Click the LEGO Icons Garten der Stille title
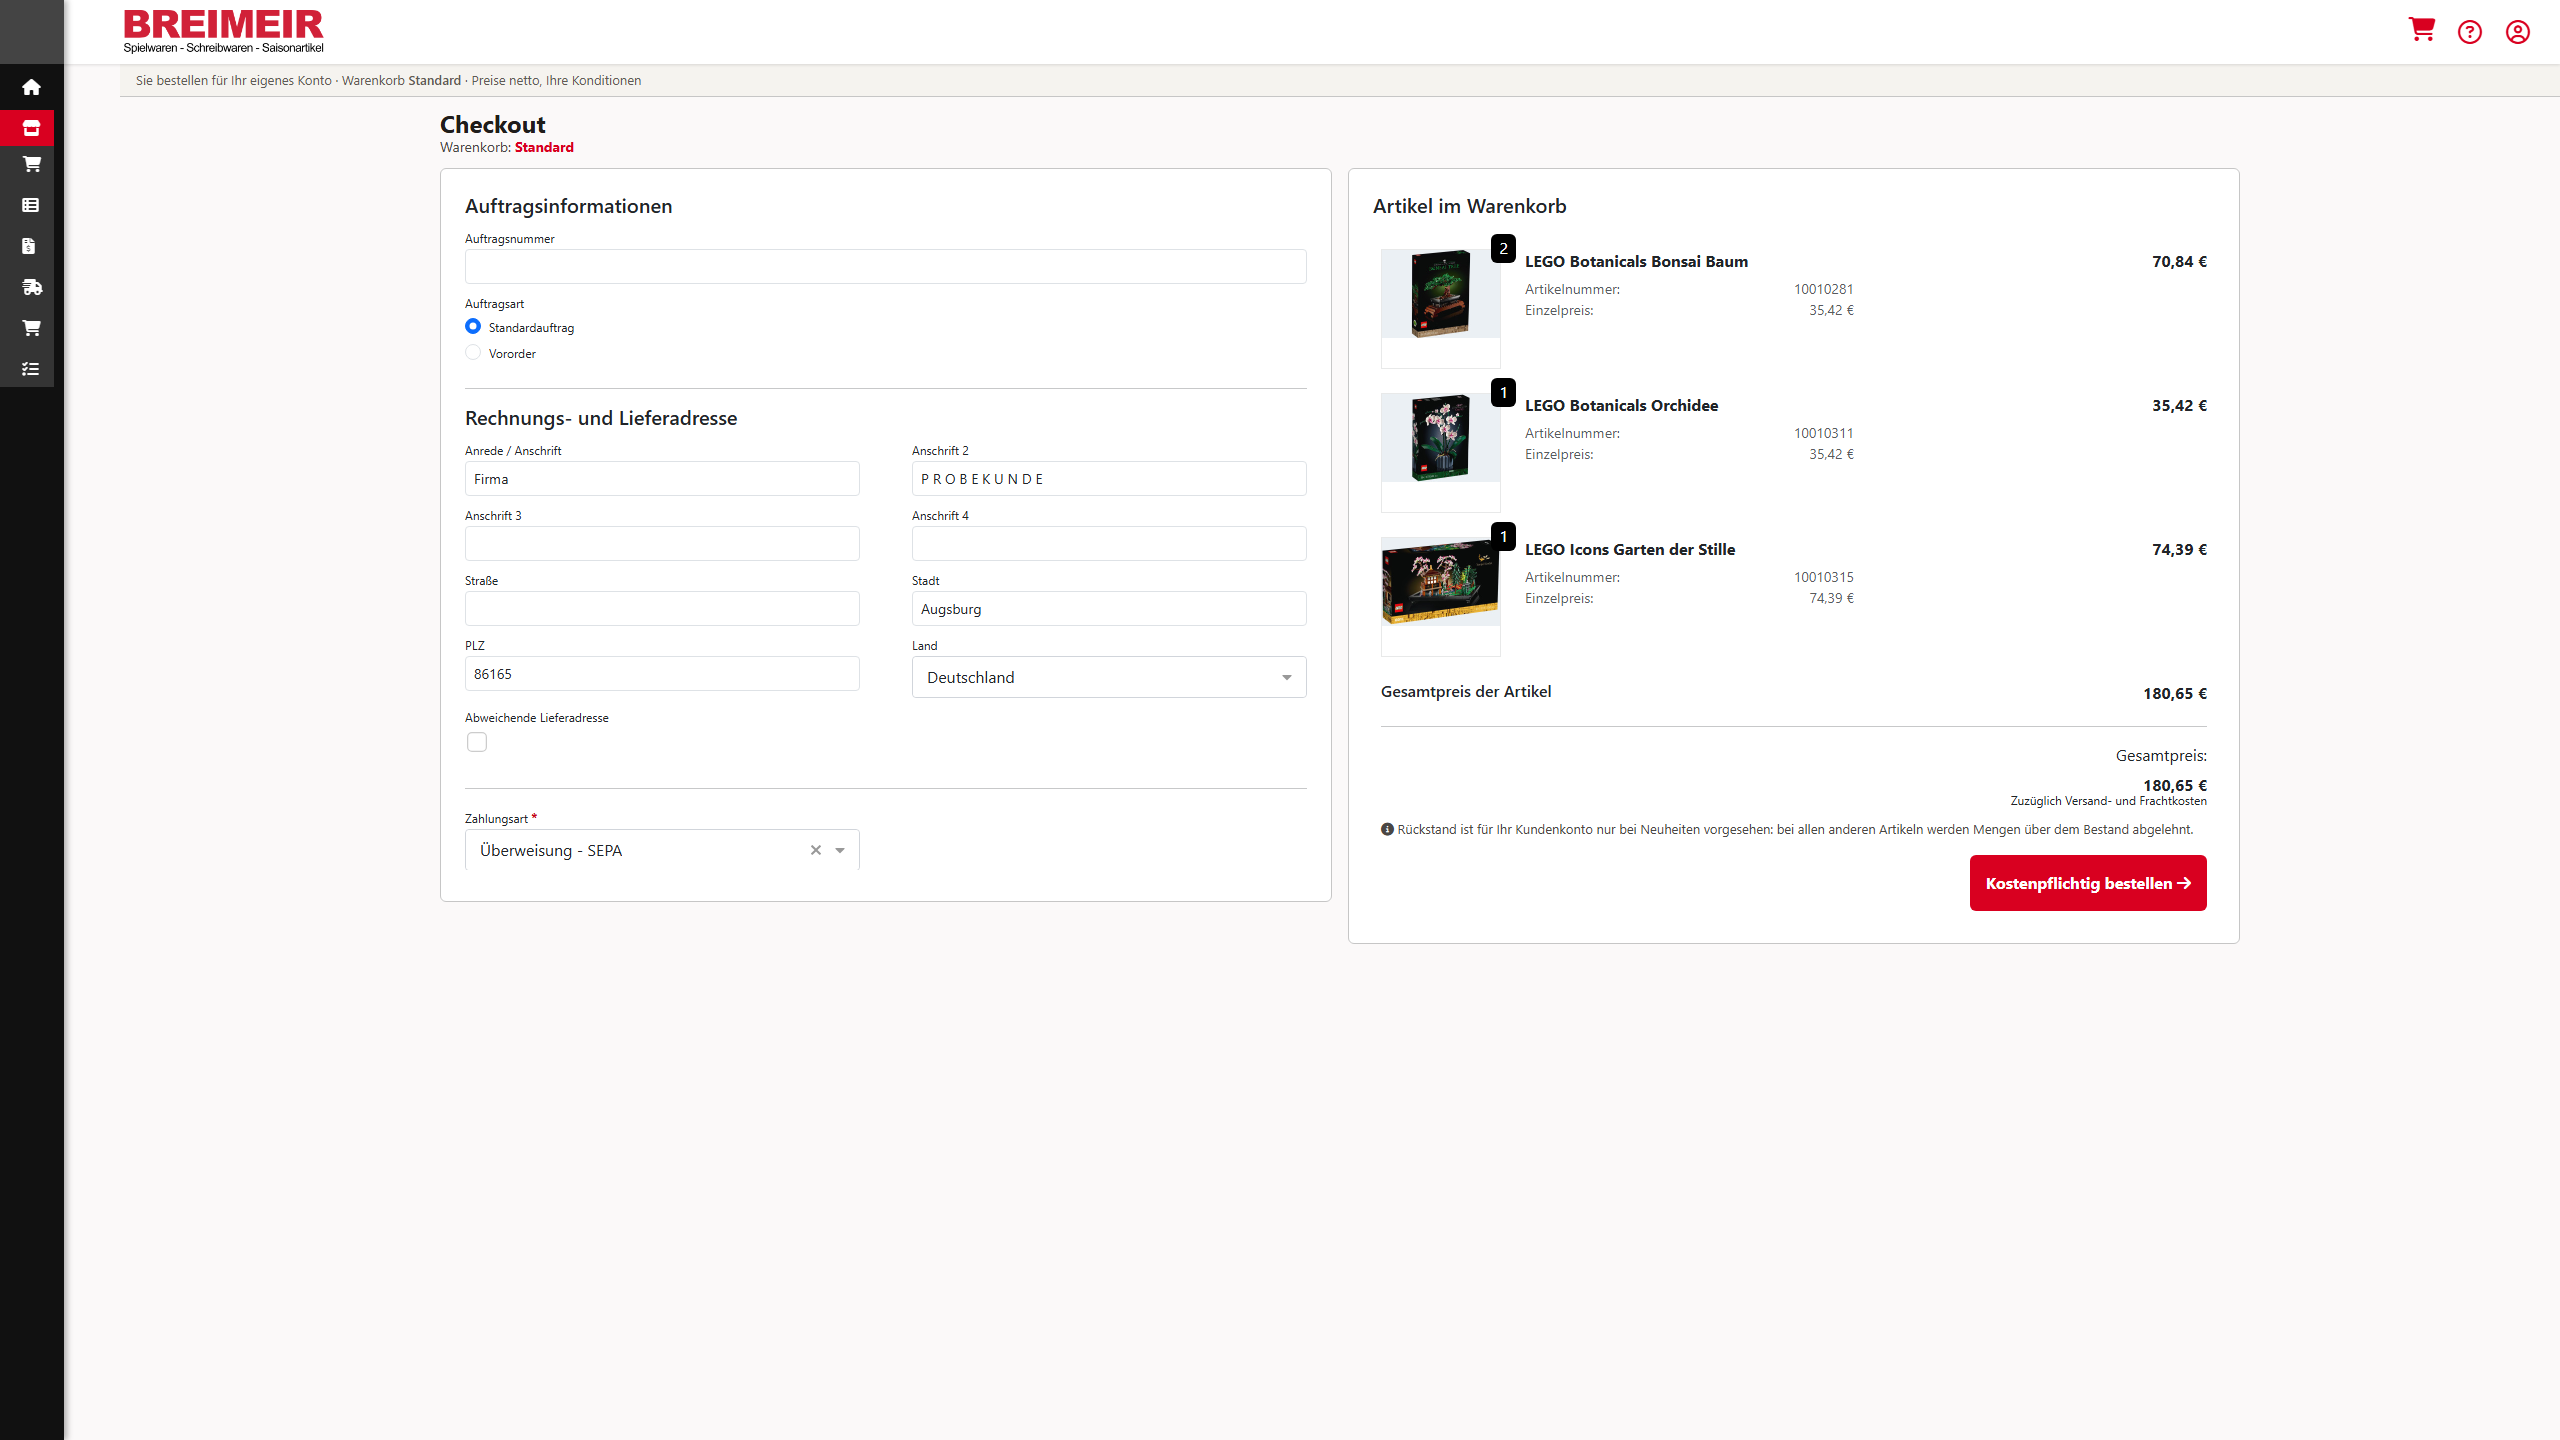 1630,549
